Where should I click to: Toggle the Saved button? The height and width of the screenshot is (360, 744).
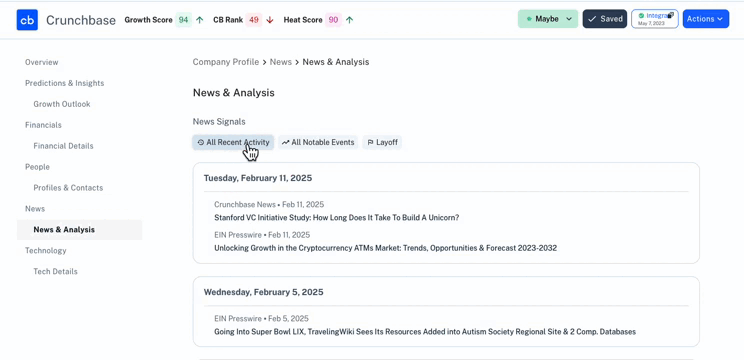604,19
